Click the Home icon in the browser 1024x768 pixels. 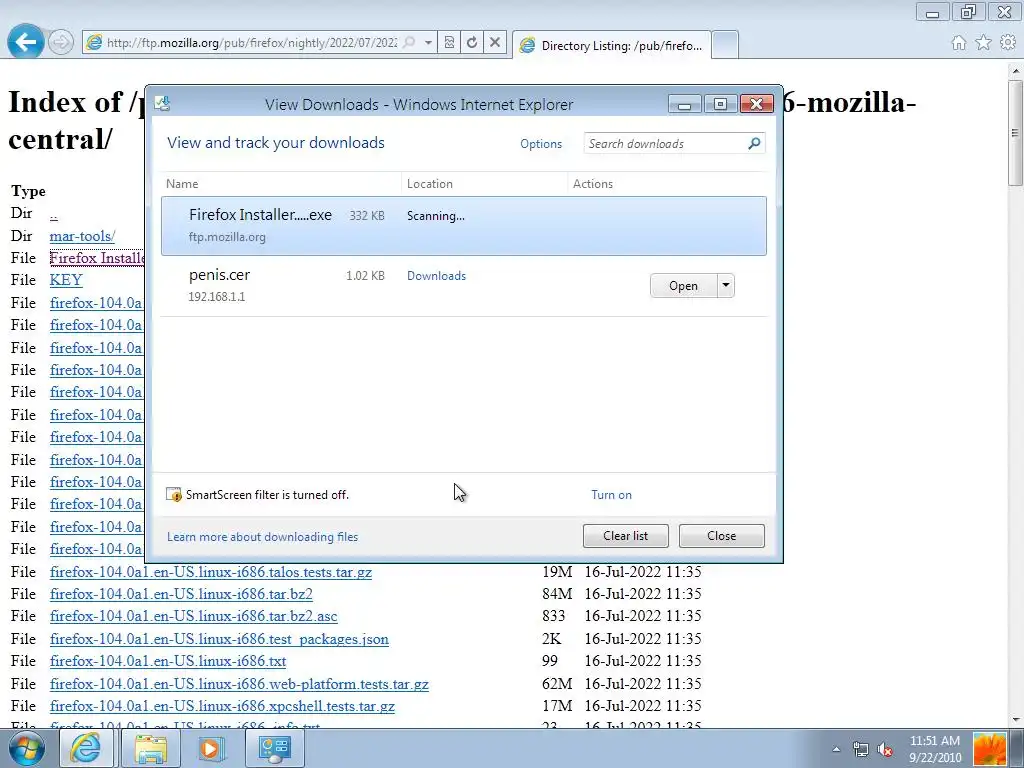coord(959,43)
